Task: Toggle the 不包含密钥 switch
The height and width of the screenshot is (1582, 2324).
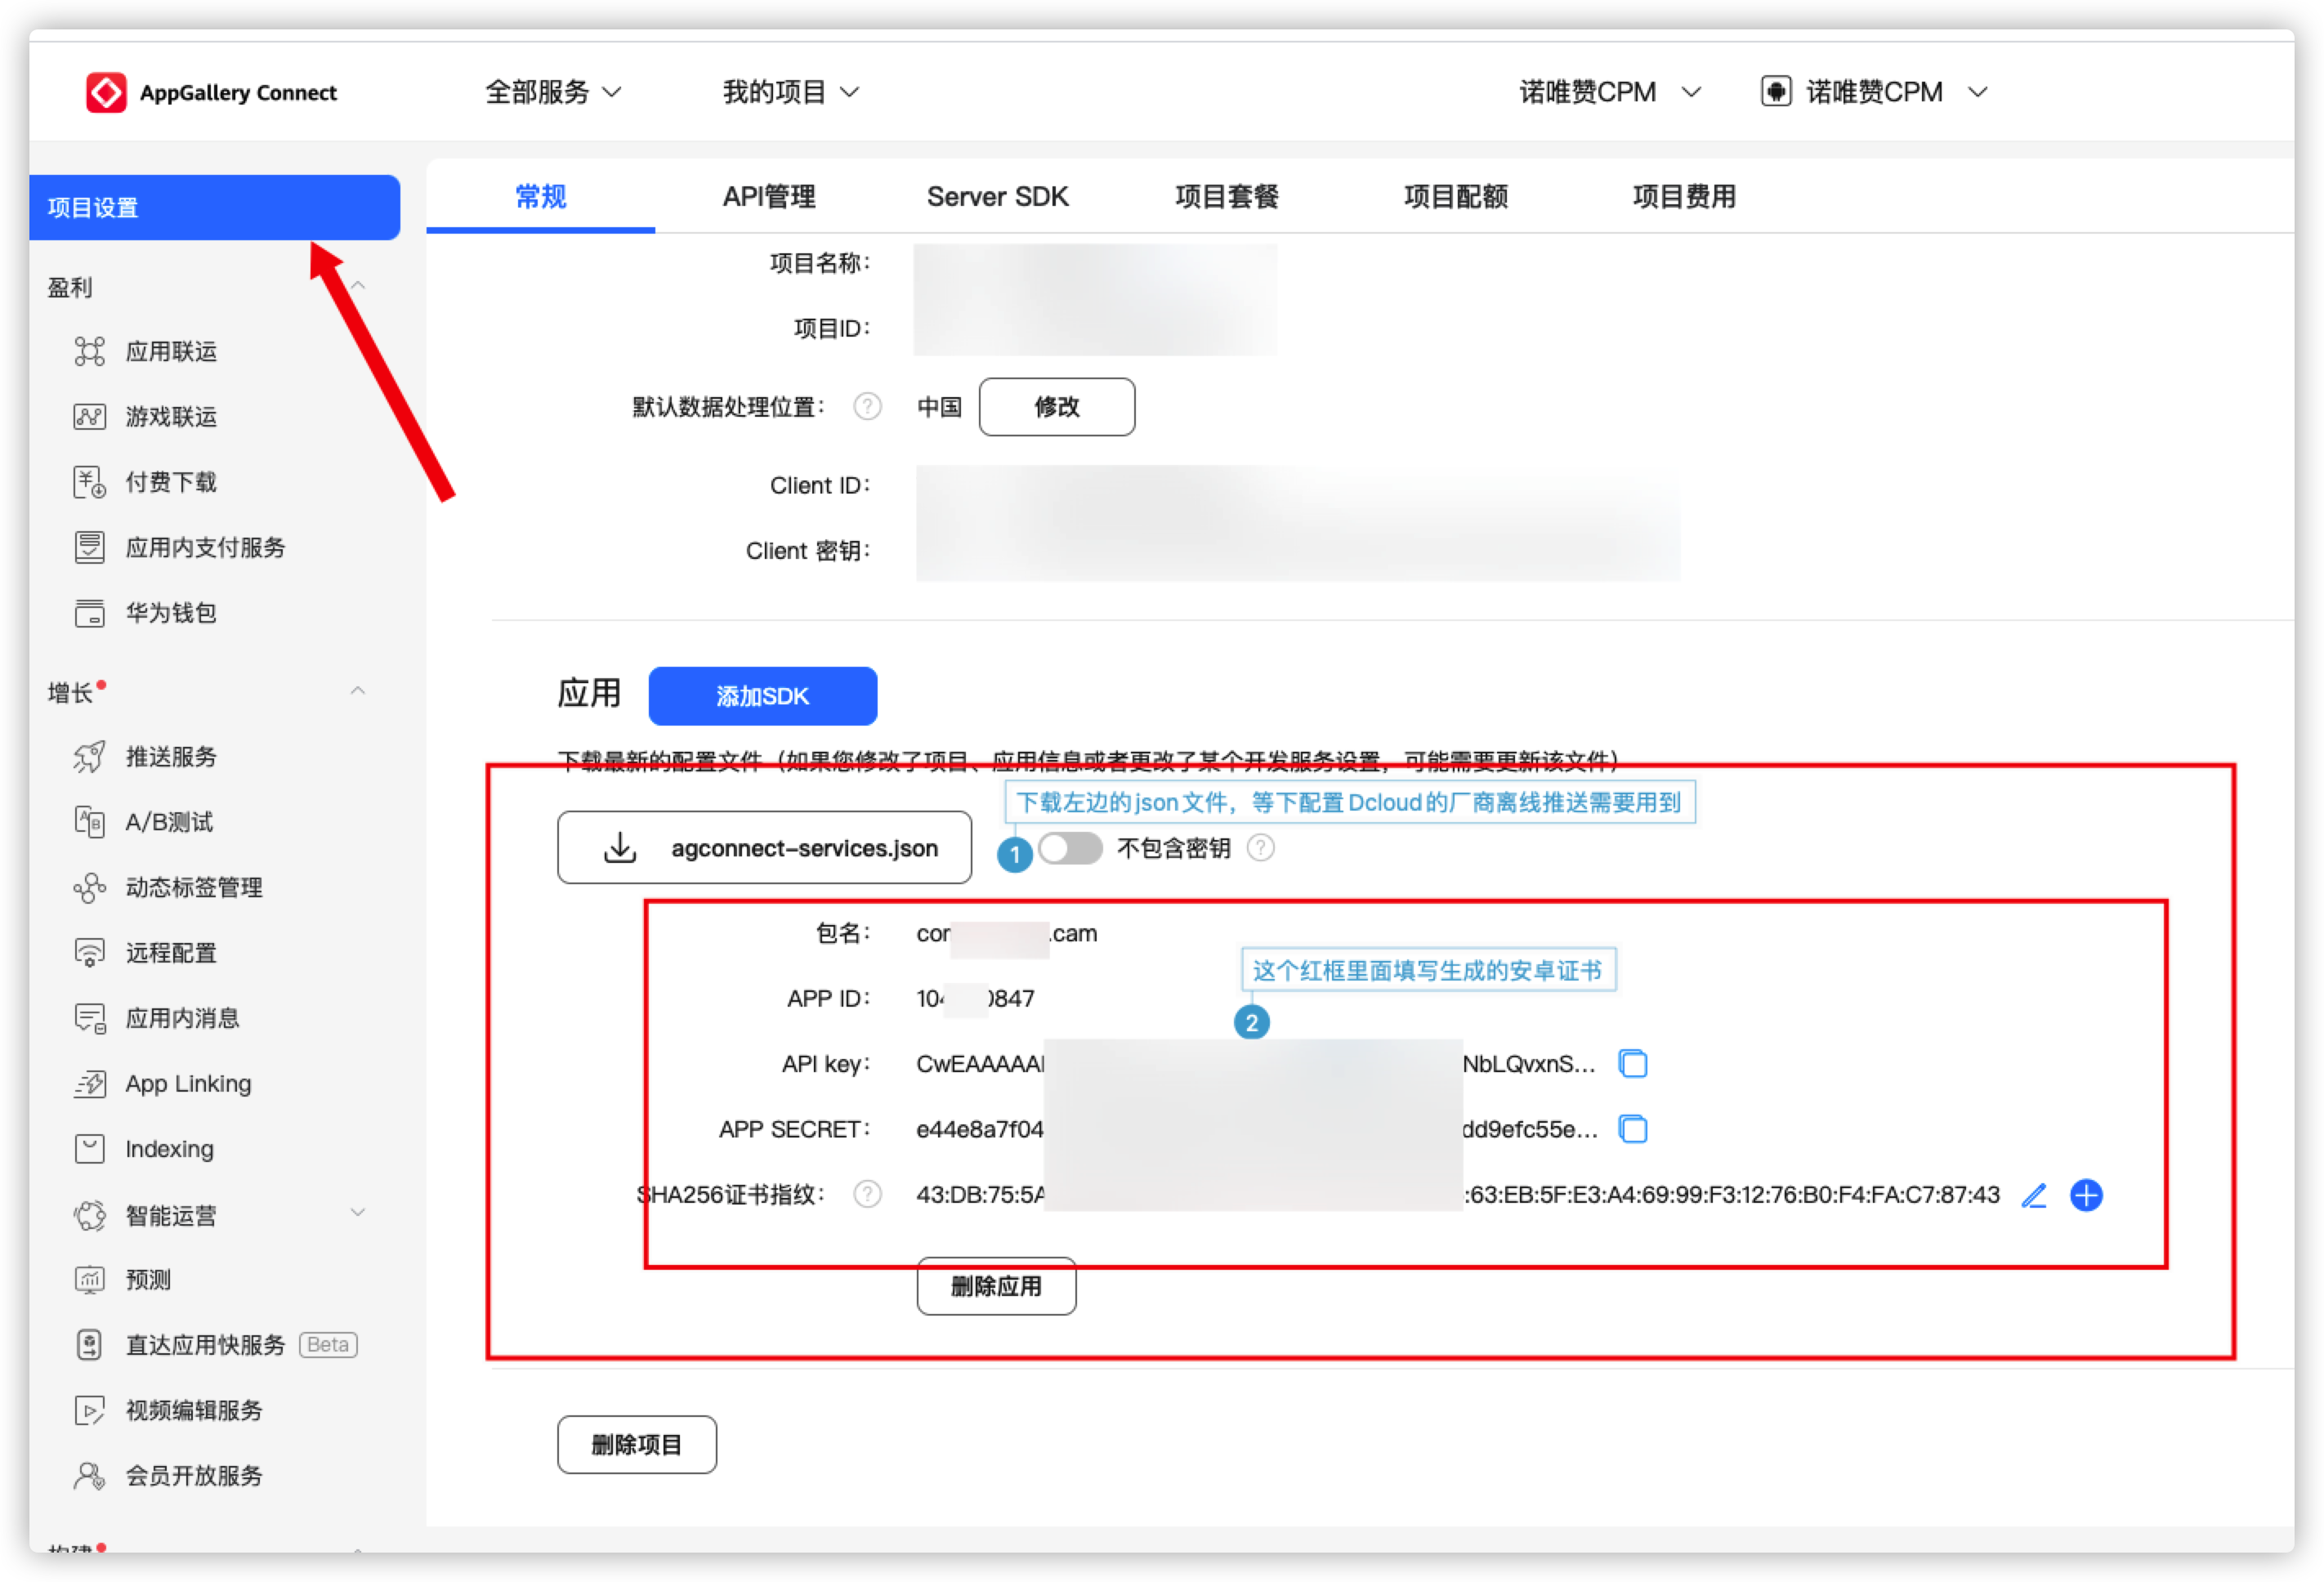Action: [x=1069, y=848]
